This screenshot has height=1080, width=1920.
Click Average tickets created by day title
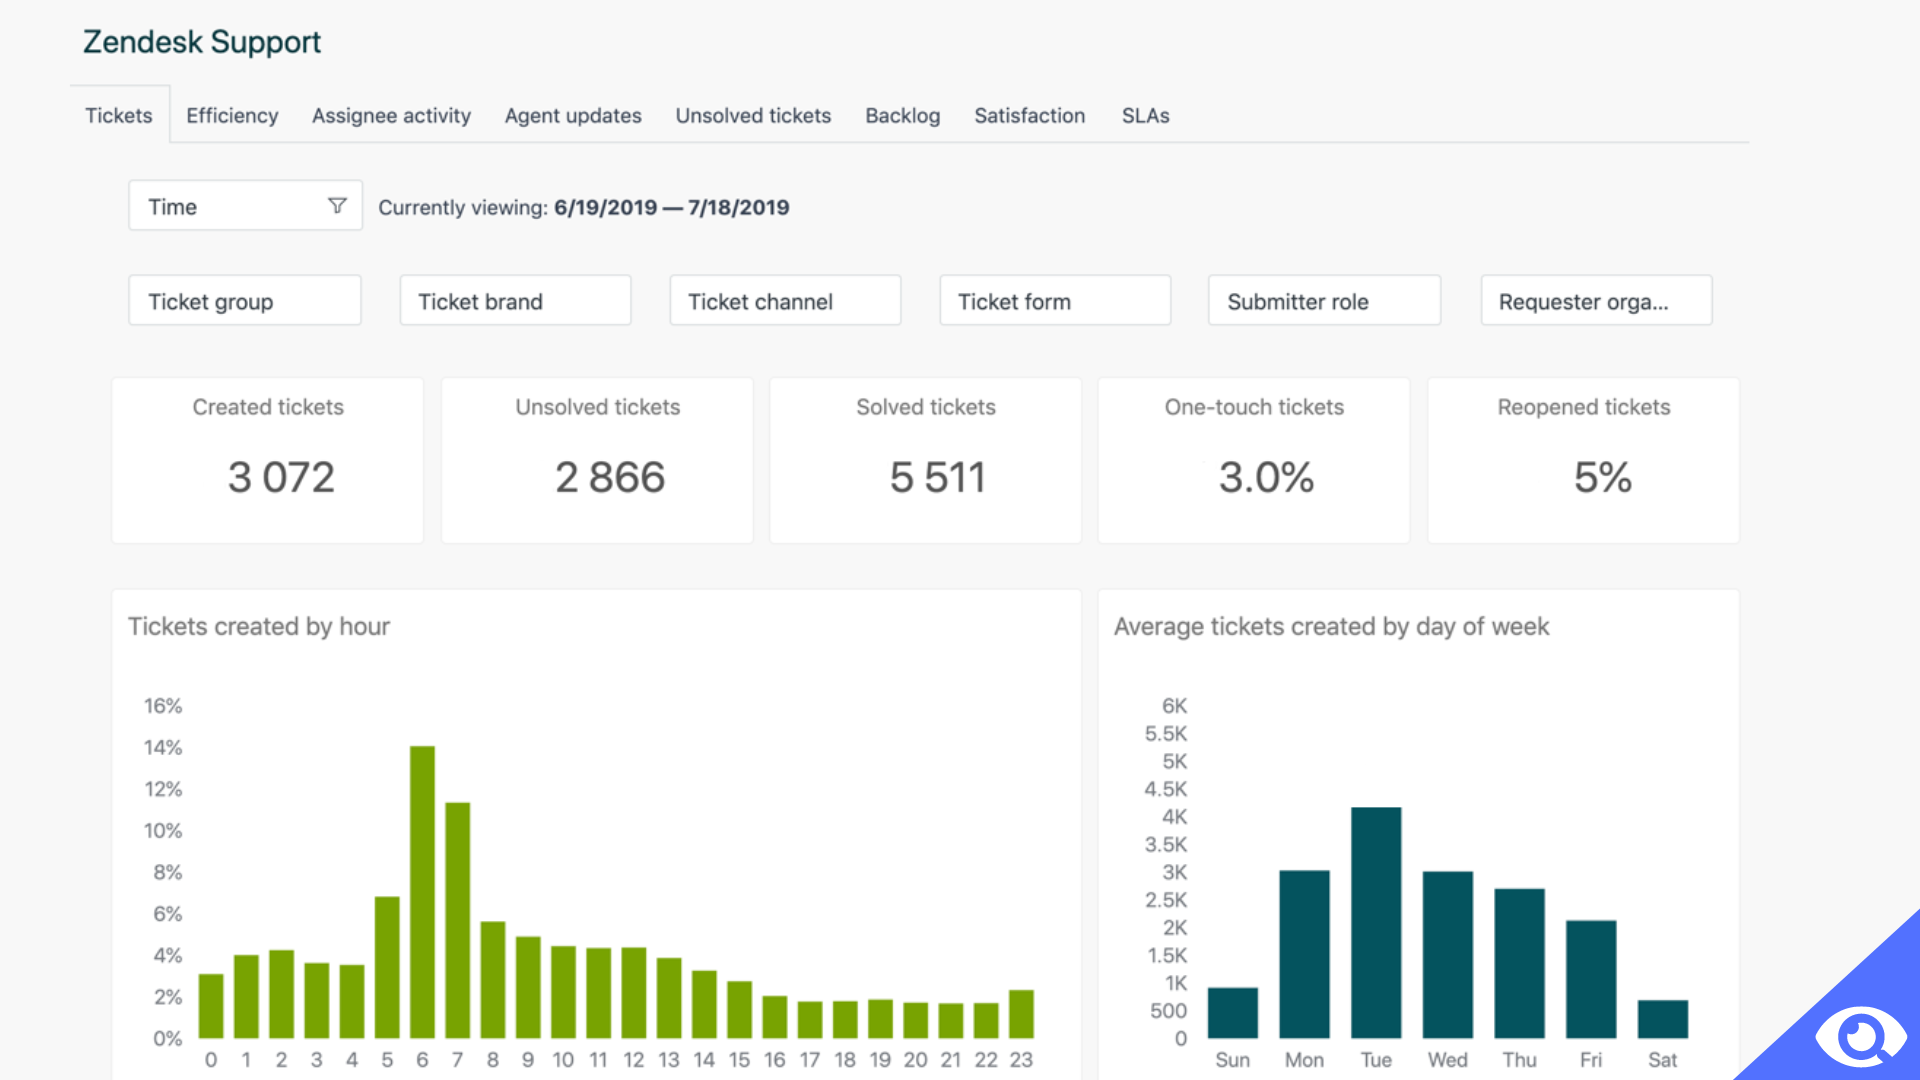tap(1331, 626)
